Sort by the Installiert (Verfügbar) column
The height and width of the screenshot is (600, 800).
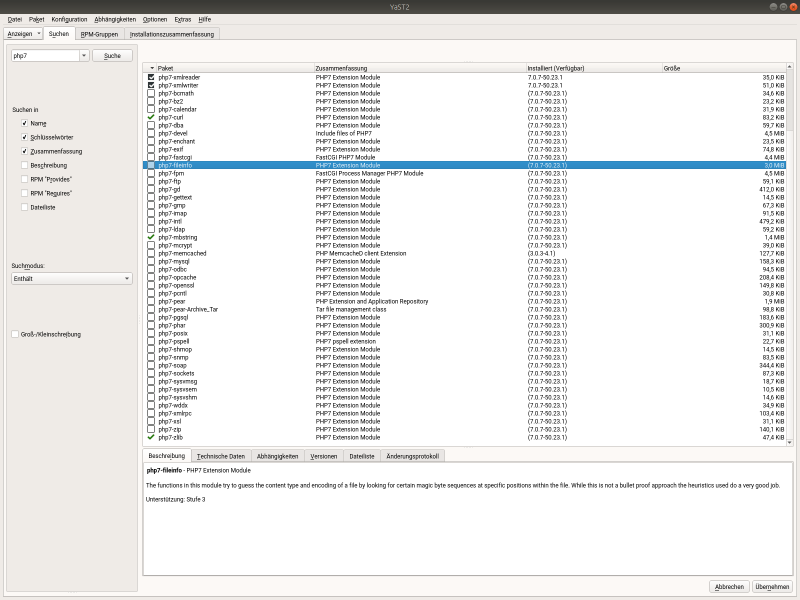tap(594, 68)
